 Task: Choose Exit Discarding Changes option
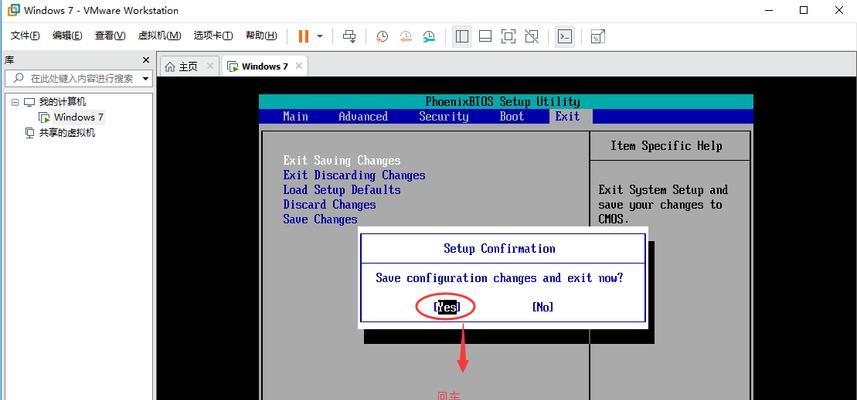pyautogui.click(x=354, y=175)
